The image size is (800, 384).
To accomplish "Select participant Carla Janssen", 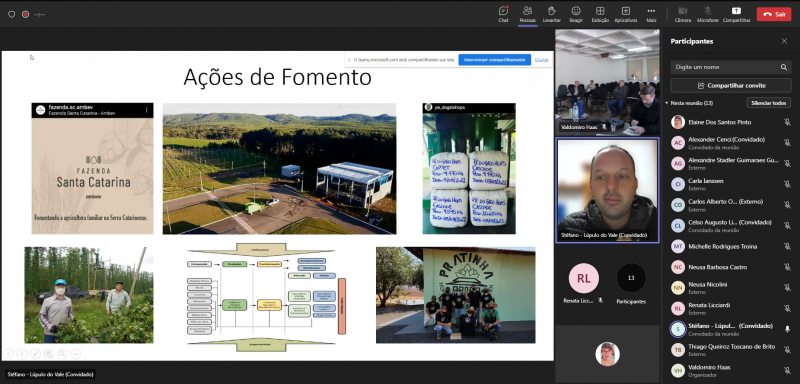I will click(731, 184).
